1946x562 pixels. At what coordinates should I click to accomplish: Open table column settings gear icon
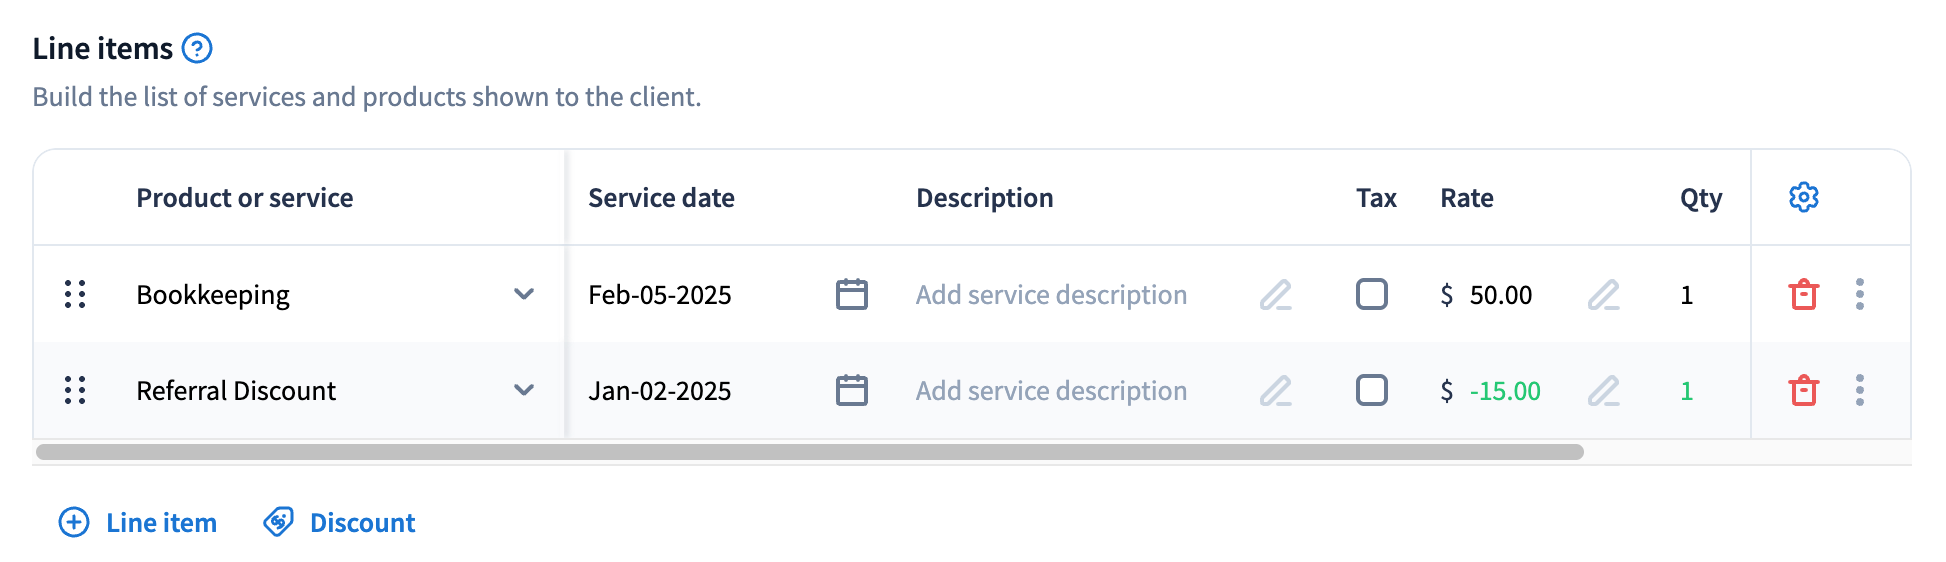coord(1803,197)
